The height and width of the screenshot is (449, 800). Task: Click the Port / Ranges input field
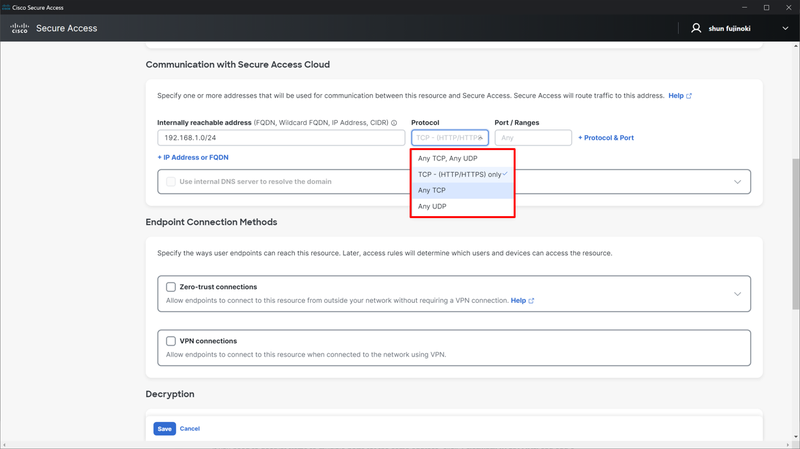coord(533,138)
